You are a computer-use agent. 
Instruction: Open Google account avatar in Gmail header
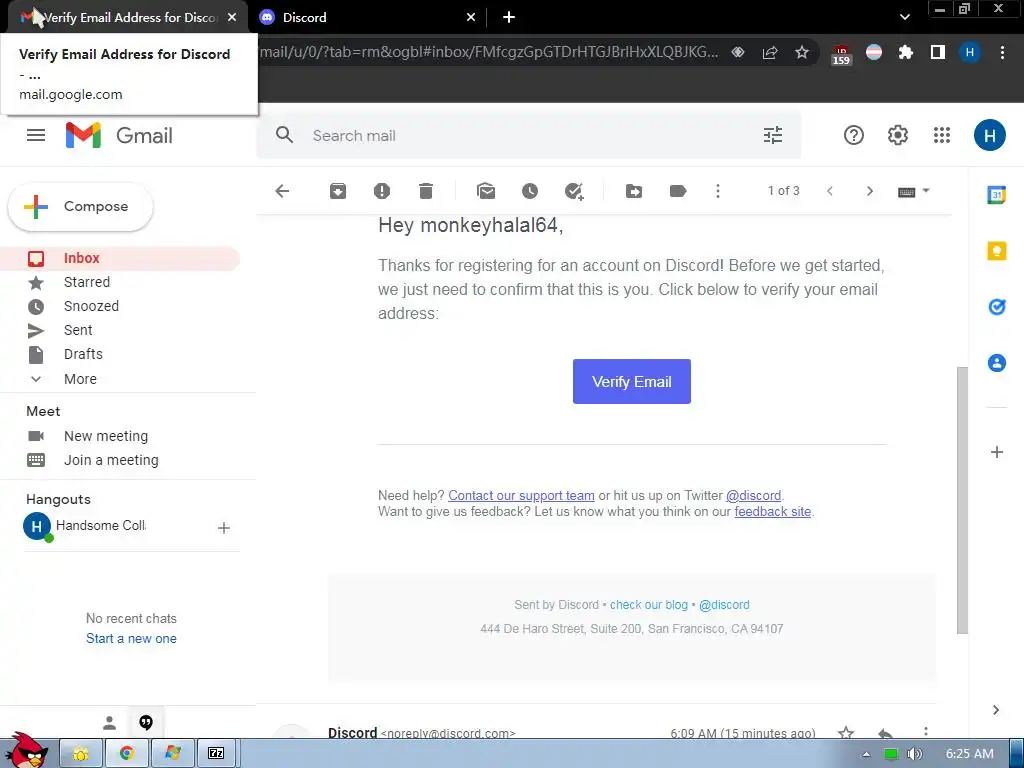tap(989, 135)
